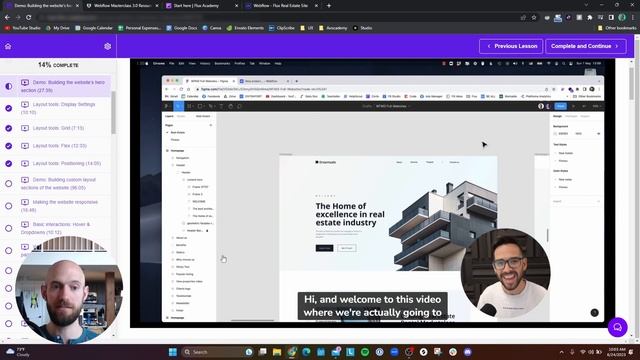The width and height of the screenshot is (640, 360).
Task: Toggle completed check for Layout tools: Flex
Action: pos(9,146)
